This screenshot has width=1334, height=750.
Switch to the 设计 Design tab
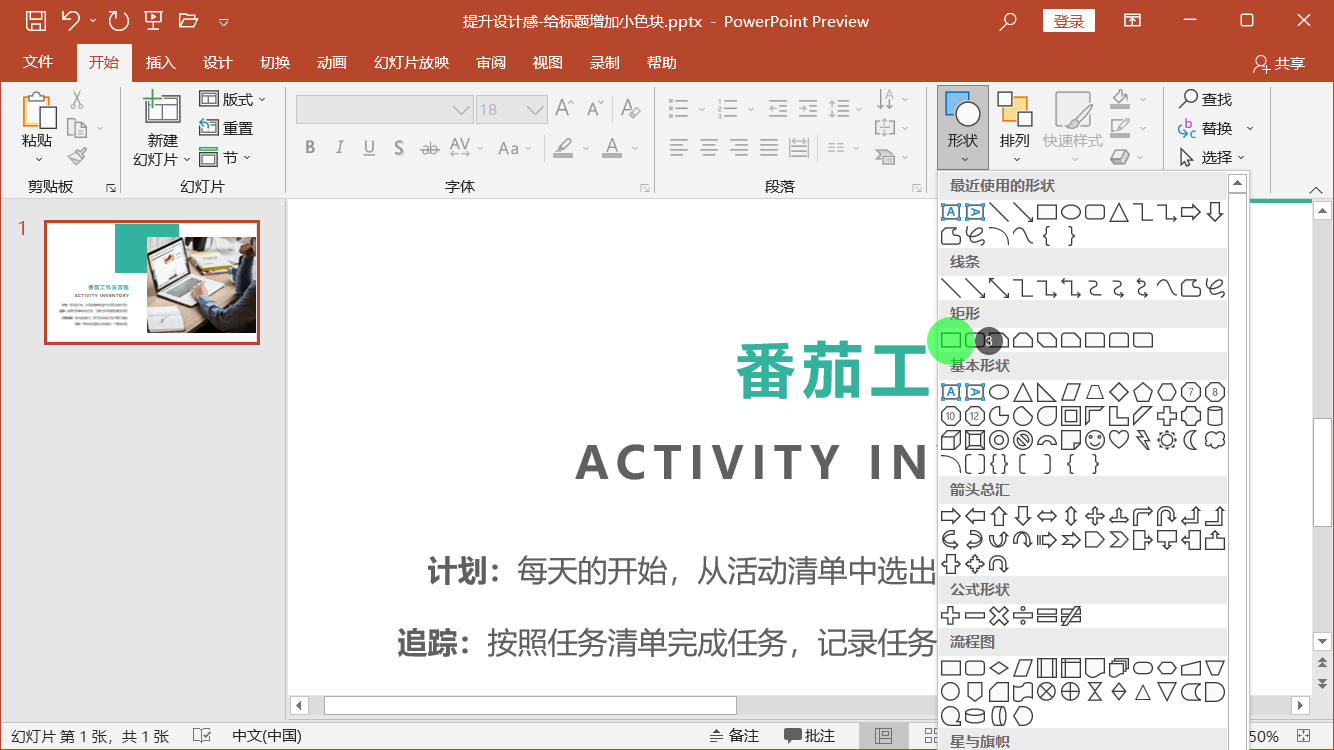(217, 62)
